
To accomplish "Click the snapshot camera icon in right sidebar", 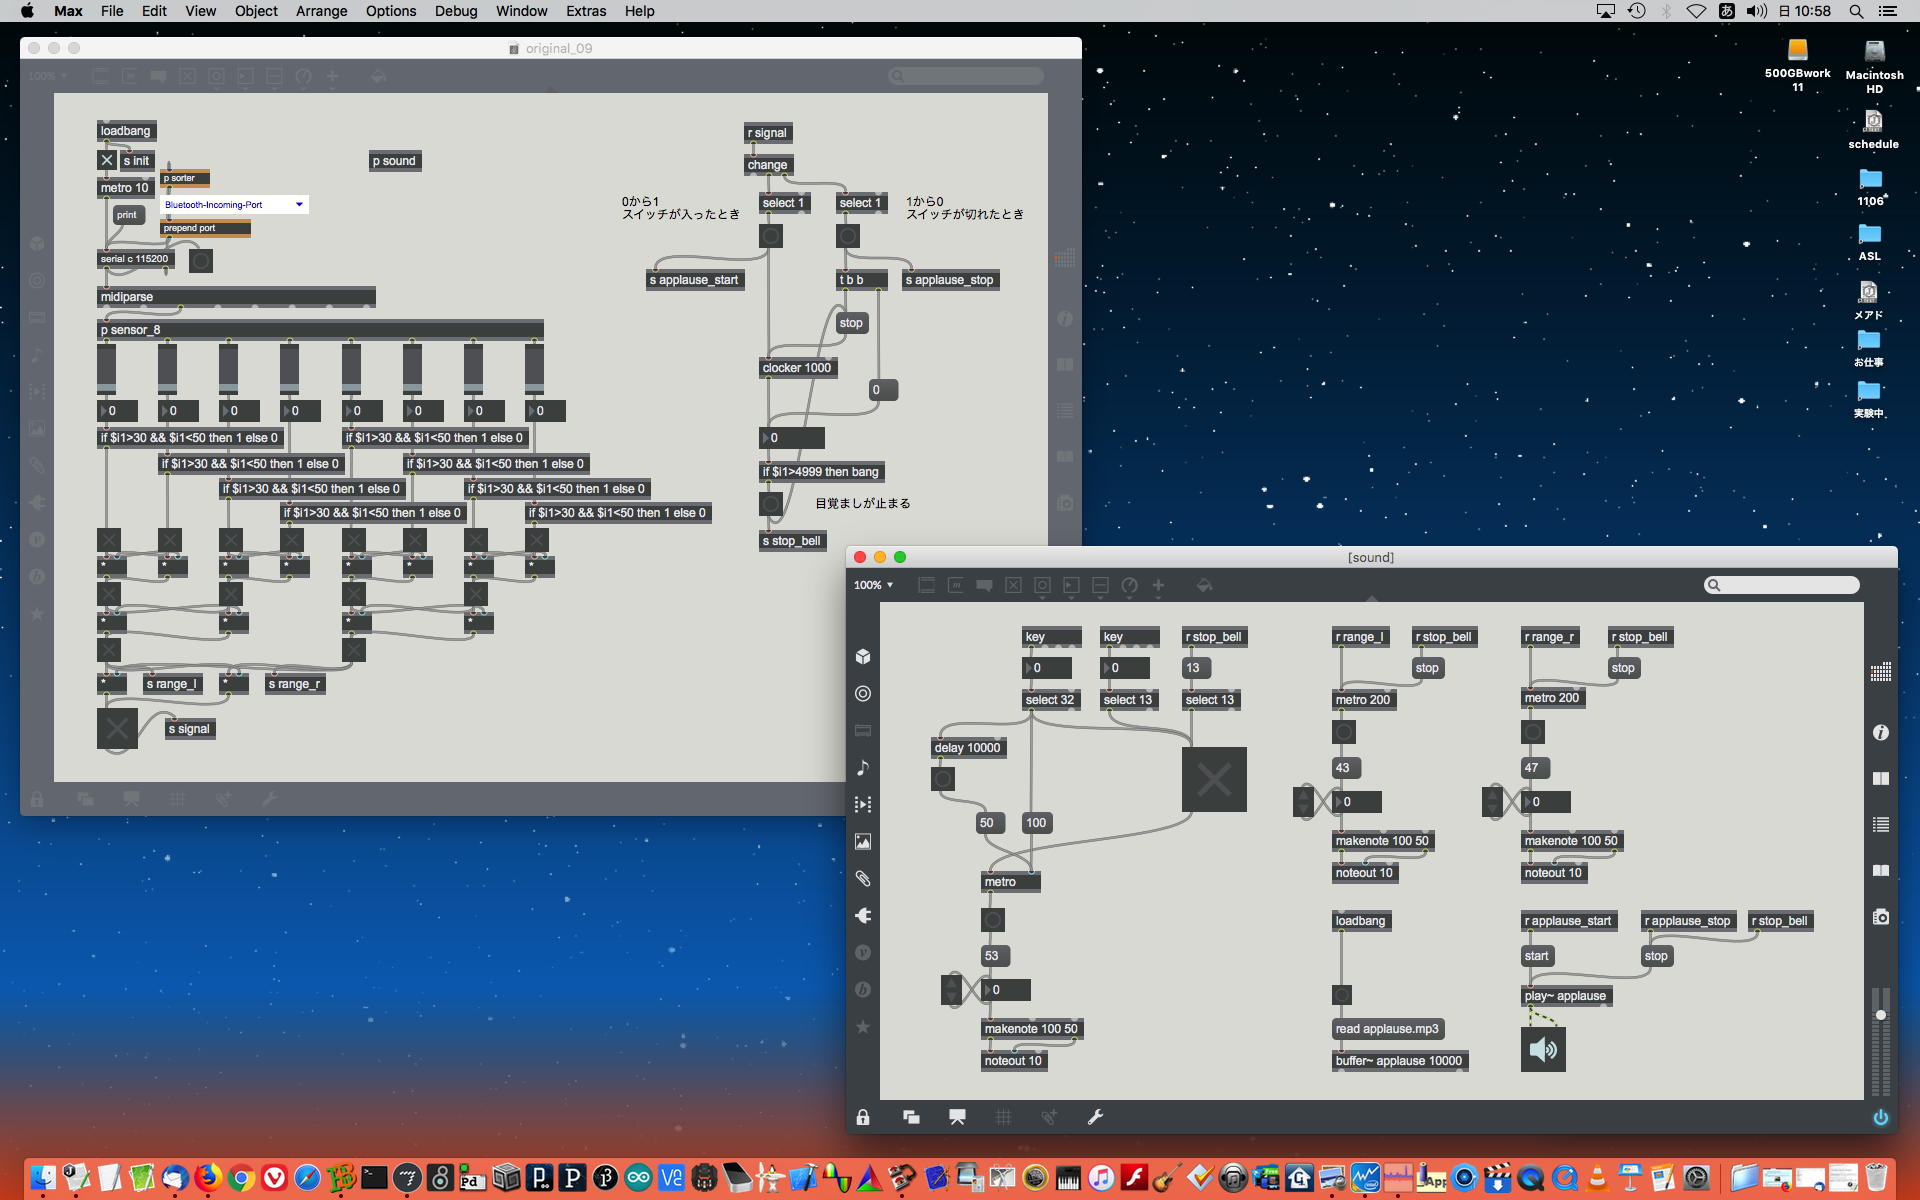I will tap(1880, 917).
